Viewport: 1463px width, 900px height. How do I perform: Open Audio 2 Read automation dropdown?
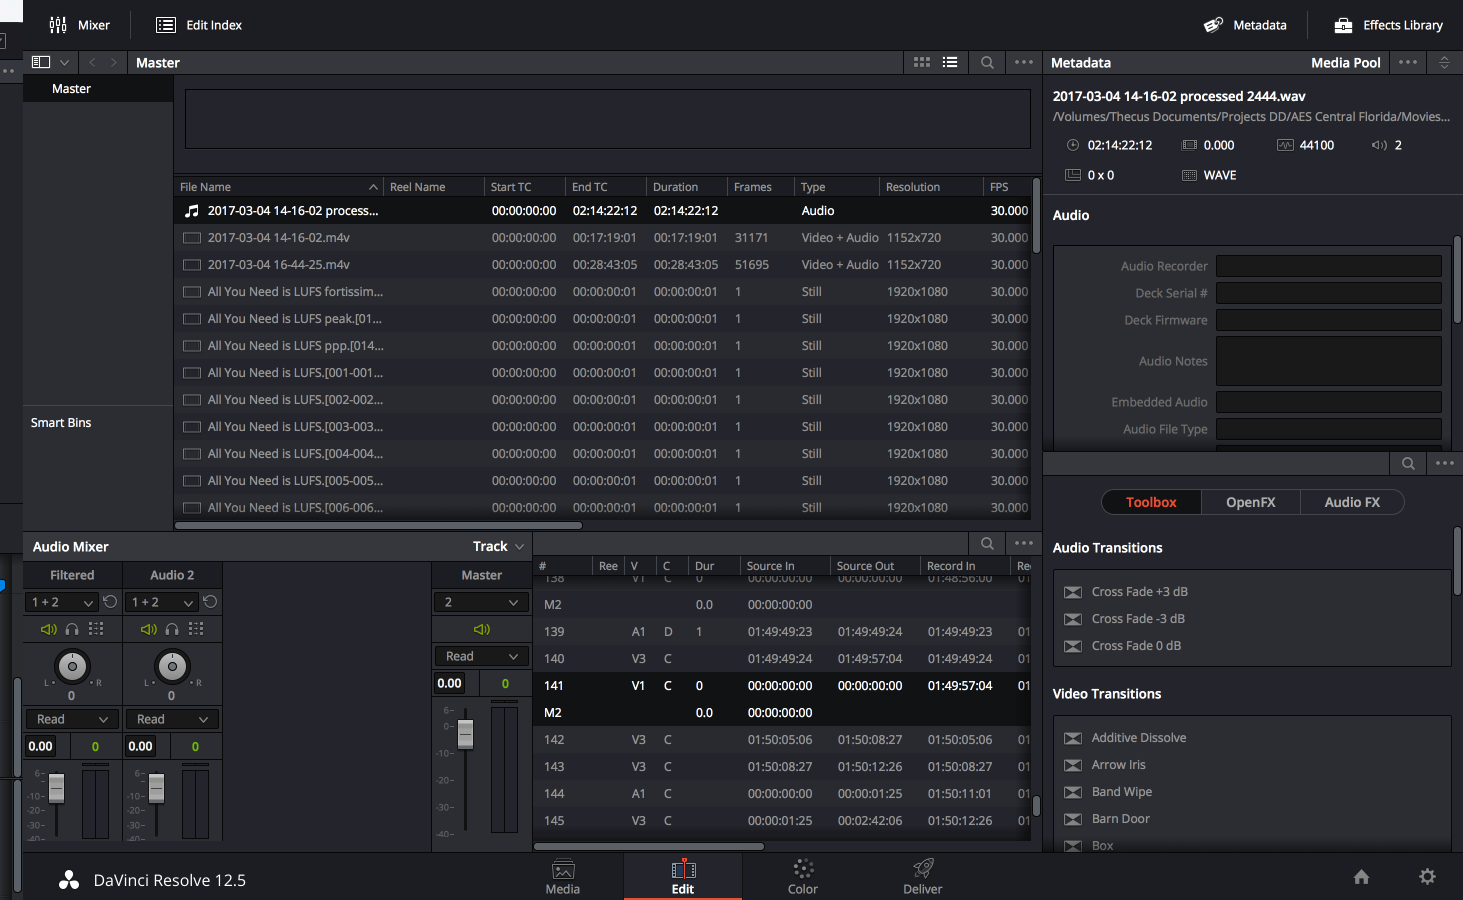[x=172, y=719]
